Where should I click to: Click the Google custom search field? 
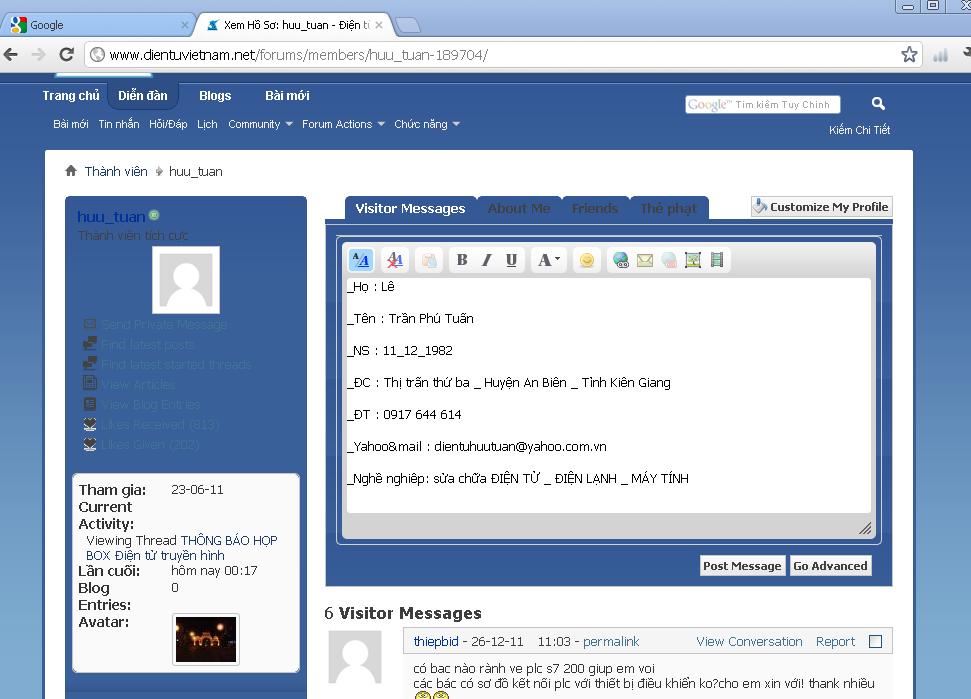[x=763, y=105]
